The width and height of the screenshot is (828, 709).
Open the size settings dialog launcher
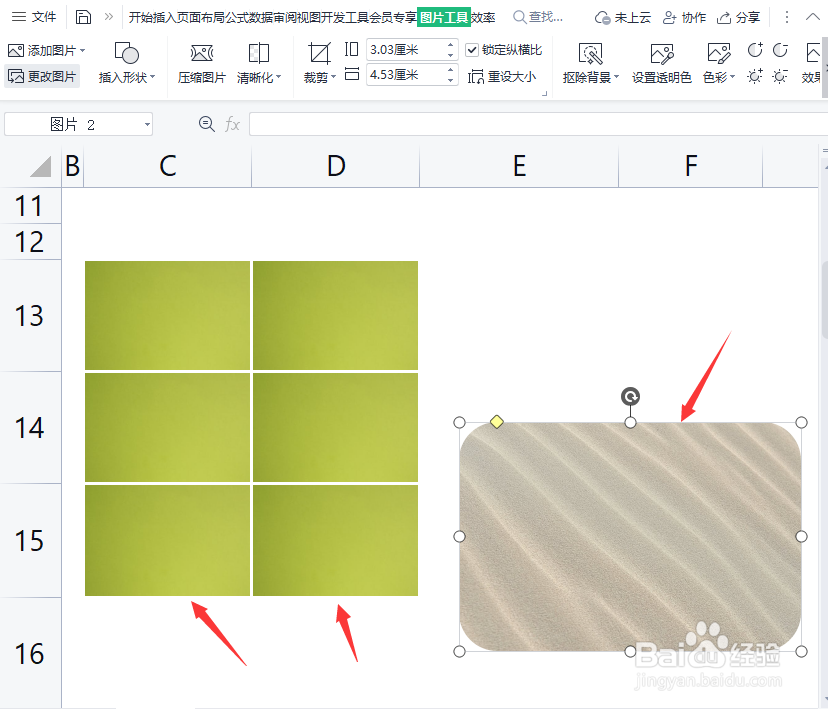point(544,93)
